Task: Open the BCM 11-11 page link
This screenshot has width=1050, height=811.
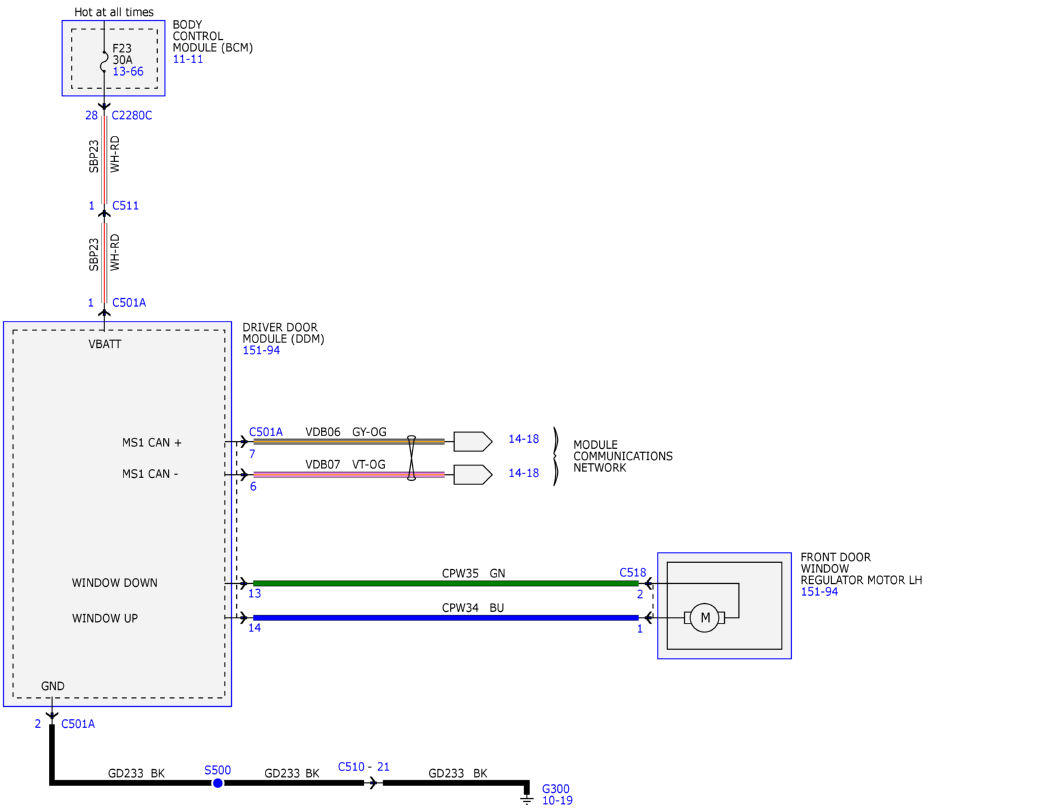Action: click(x=188, y=59)
